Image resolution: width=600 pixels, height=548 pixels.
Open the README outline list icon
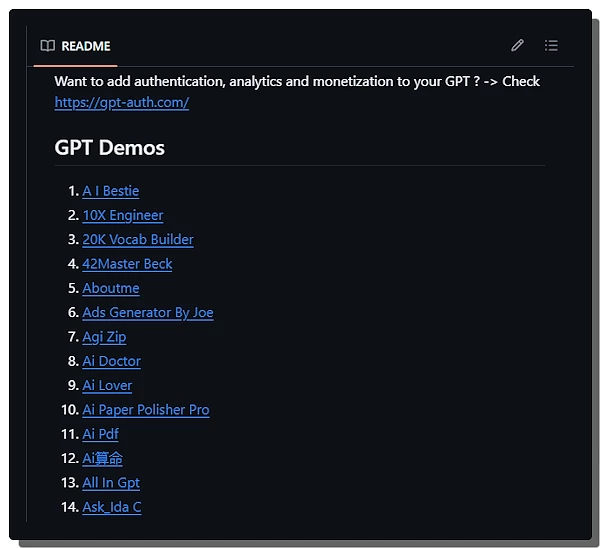[x=551, y=45]
